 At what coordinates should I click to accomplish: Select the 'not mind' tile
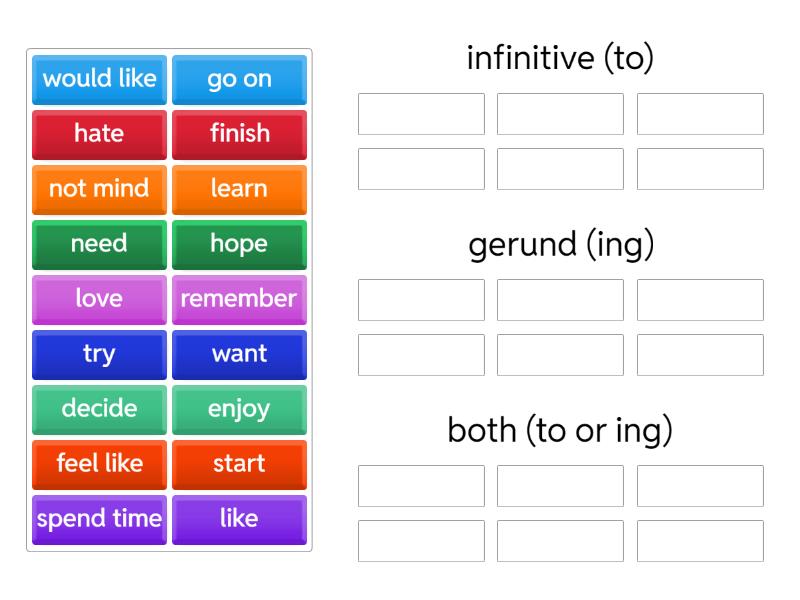click(x=98, y=189)
